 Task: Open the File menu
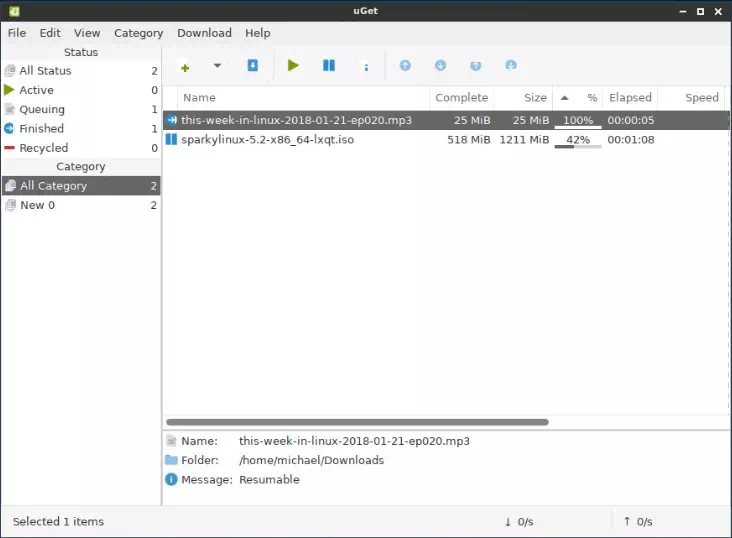pyautogui.click(x=17, y=33)
